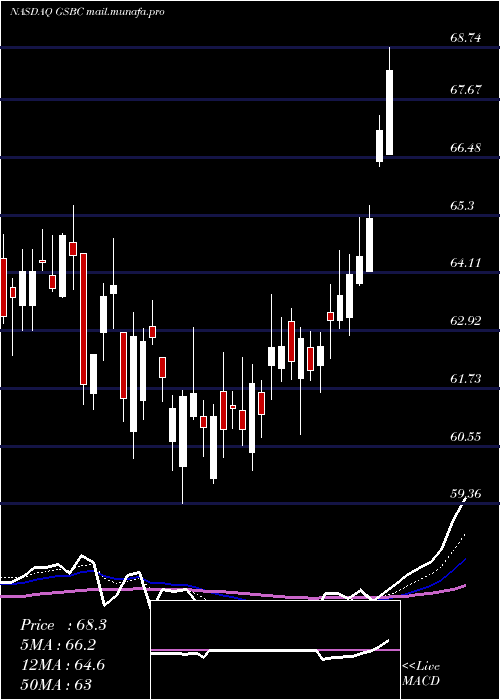
Task: Click the 59.36 price level label
Action: coord(466,494)
